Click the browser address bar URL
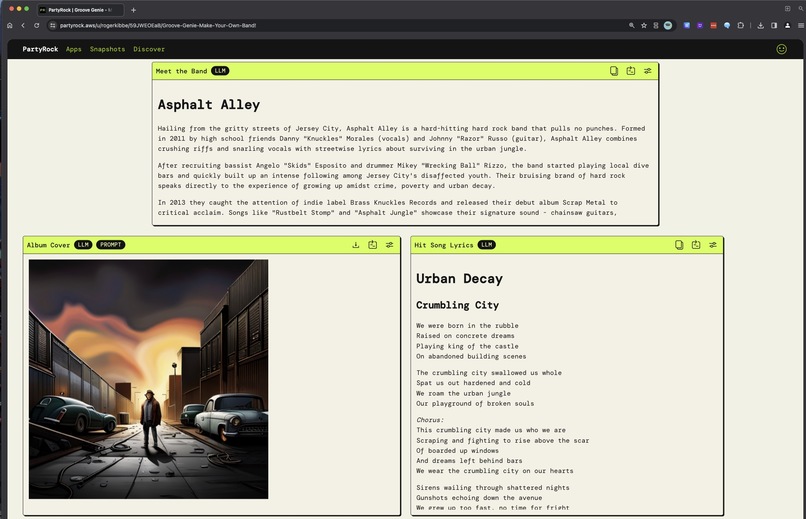Image resolution: width=806 pixels, height=519 pixels. click(x=158, y=25)
